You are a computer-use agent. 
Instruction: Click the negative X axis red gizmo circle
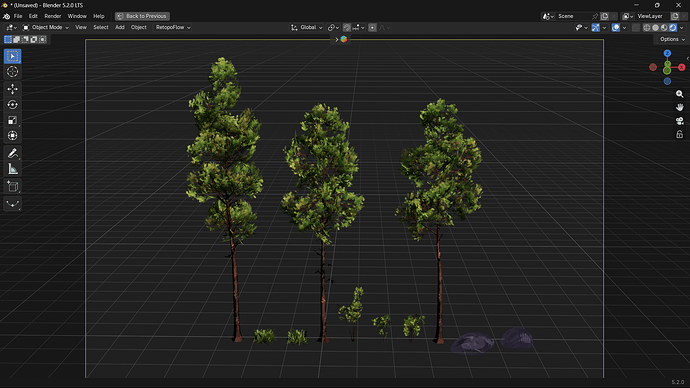click(x=653, y=67)
